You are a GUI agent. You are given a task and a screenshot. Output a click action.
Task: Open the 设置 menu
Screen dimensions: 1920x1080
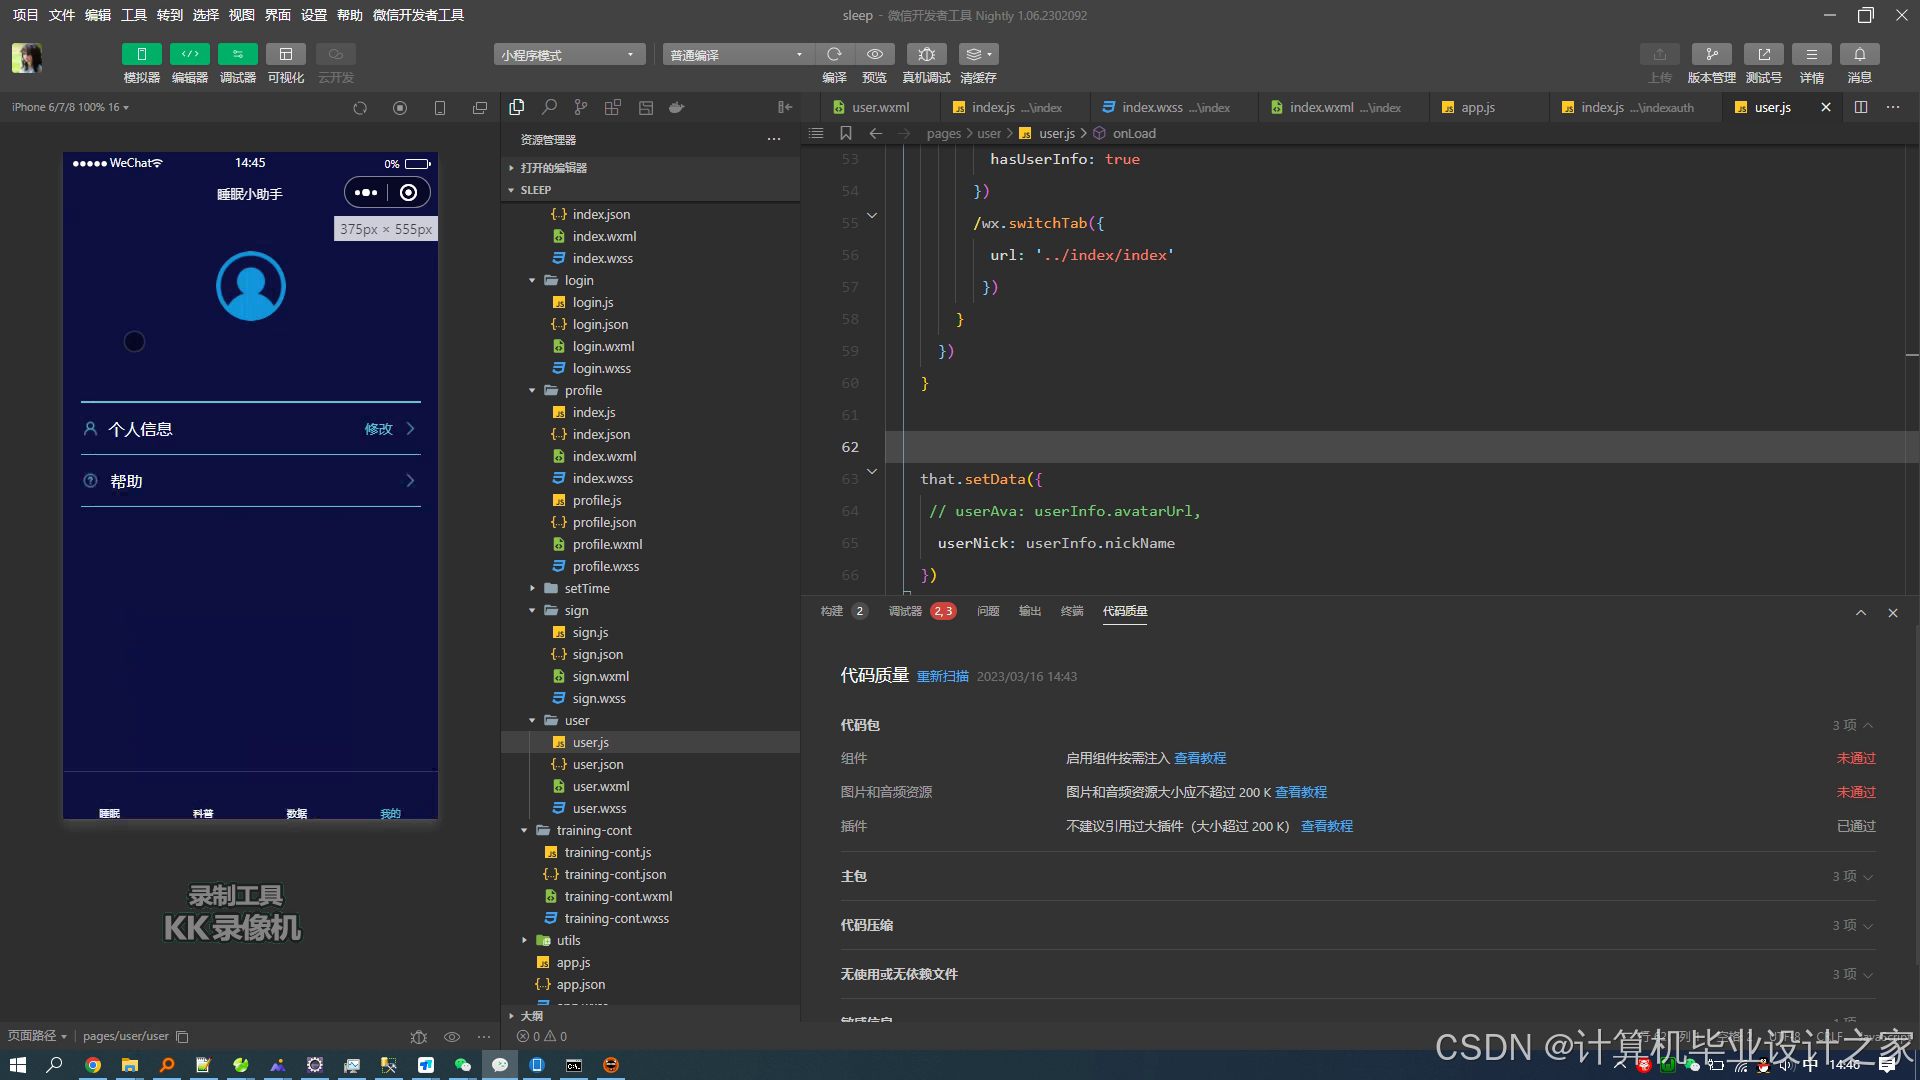click(314, 15)
